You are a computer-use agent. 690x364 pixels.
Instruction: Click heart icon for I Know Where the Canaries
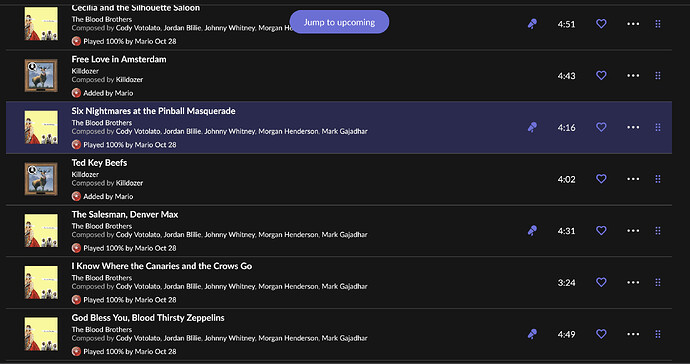[601, 282]
